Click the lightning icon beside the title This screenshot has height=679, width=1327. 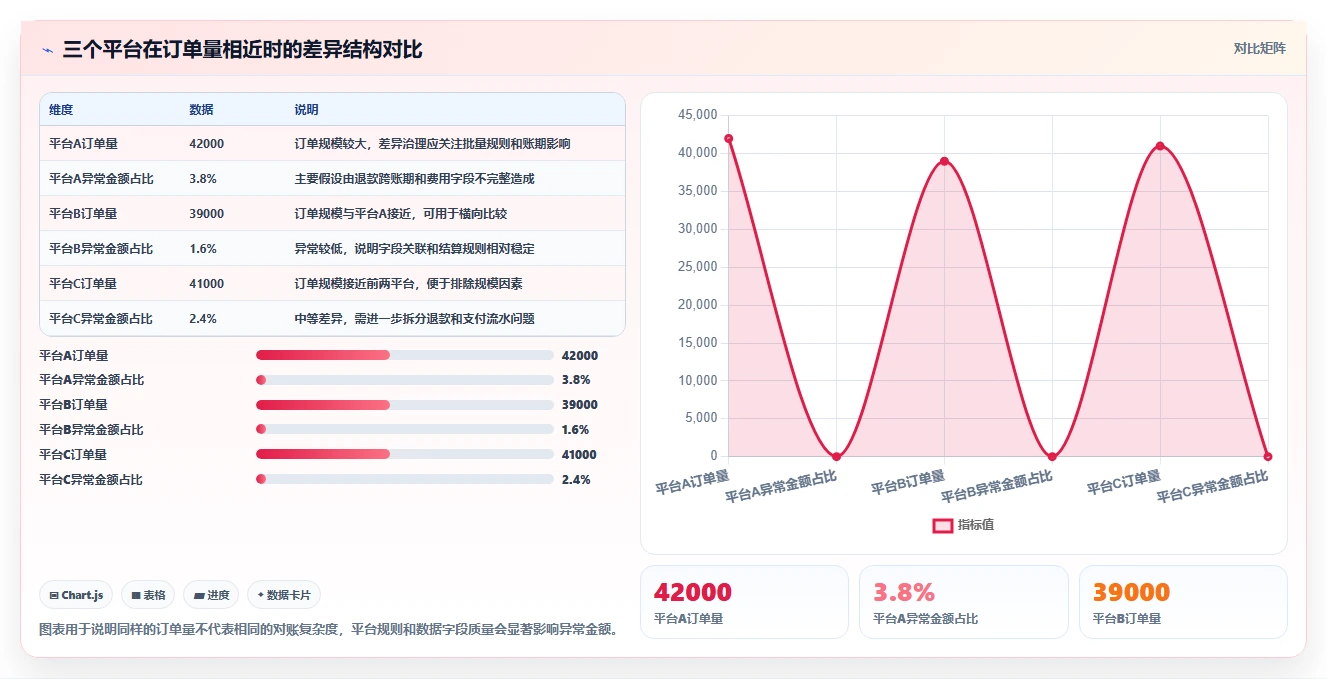coord(47,49)
